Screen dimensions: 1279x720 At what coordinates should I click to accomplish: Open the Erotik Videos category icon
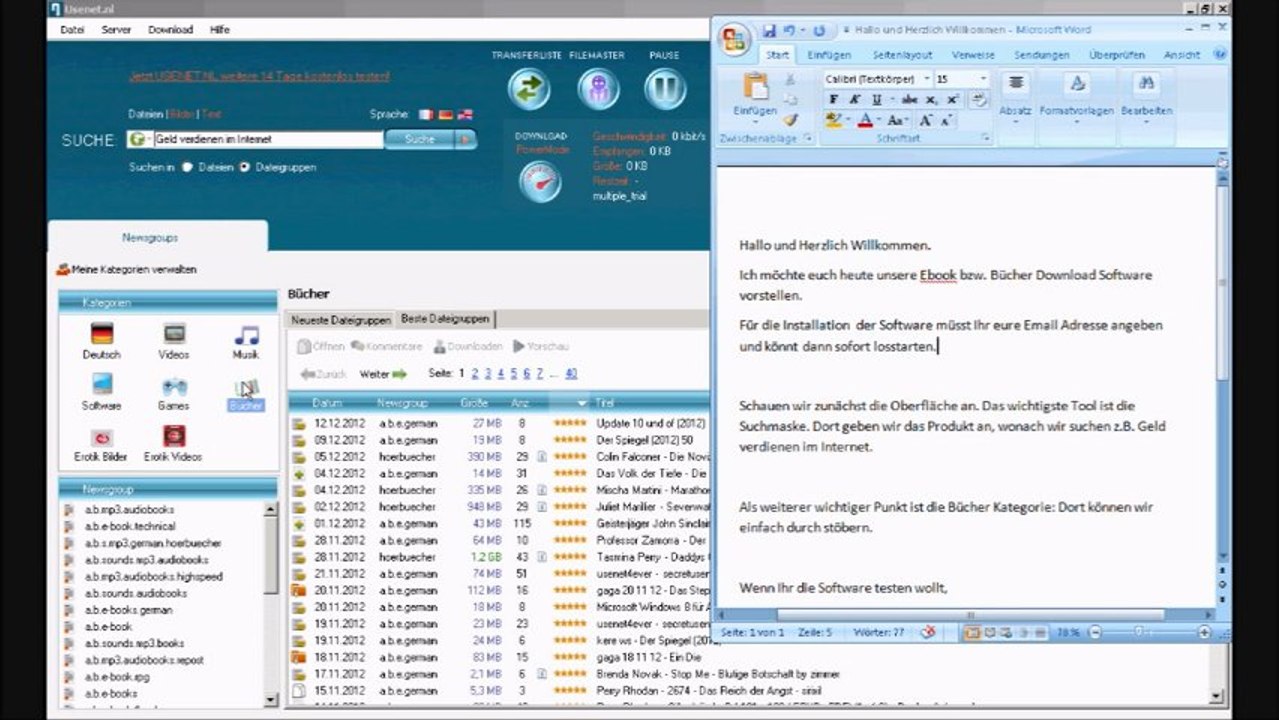coord(174,436)
